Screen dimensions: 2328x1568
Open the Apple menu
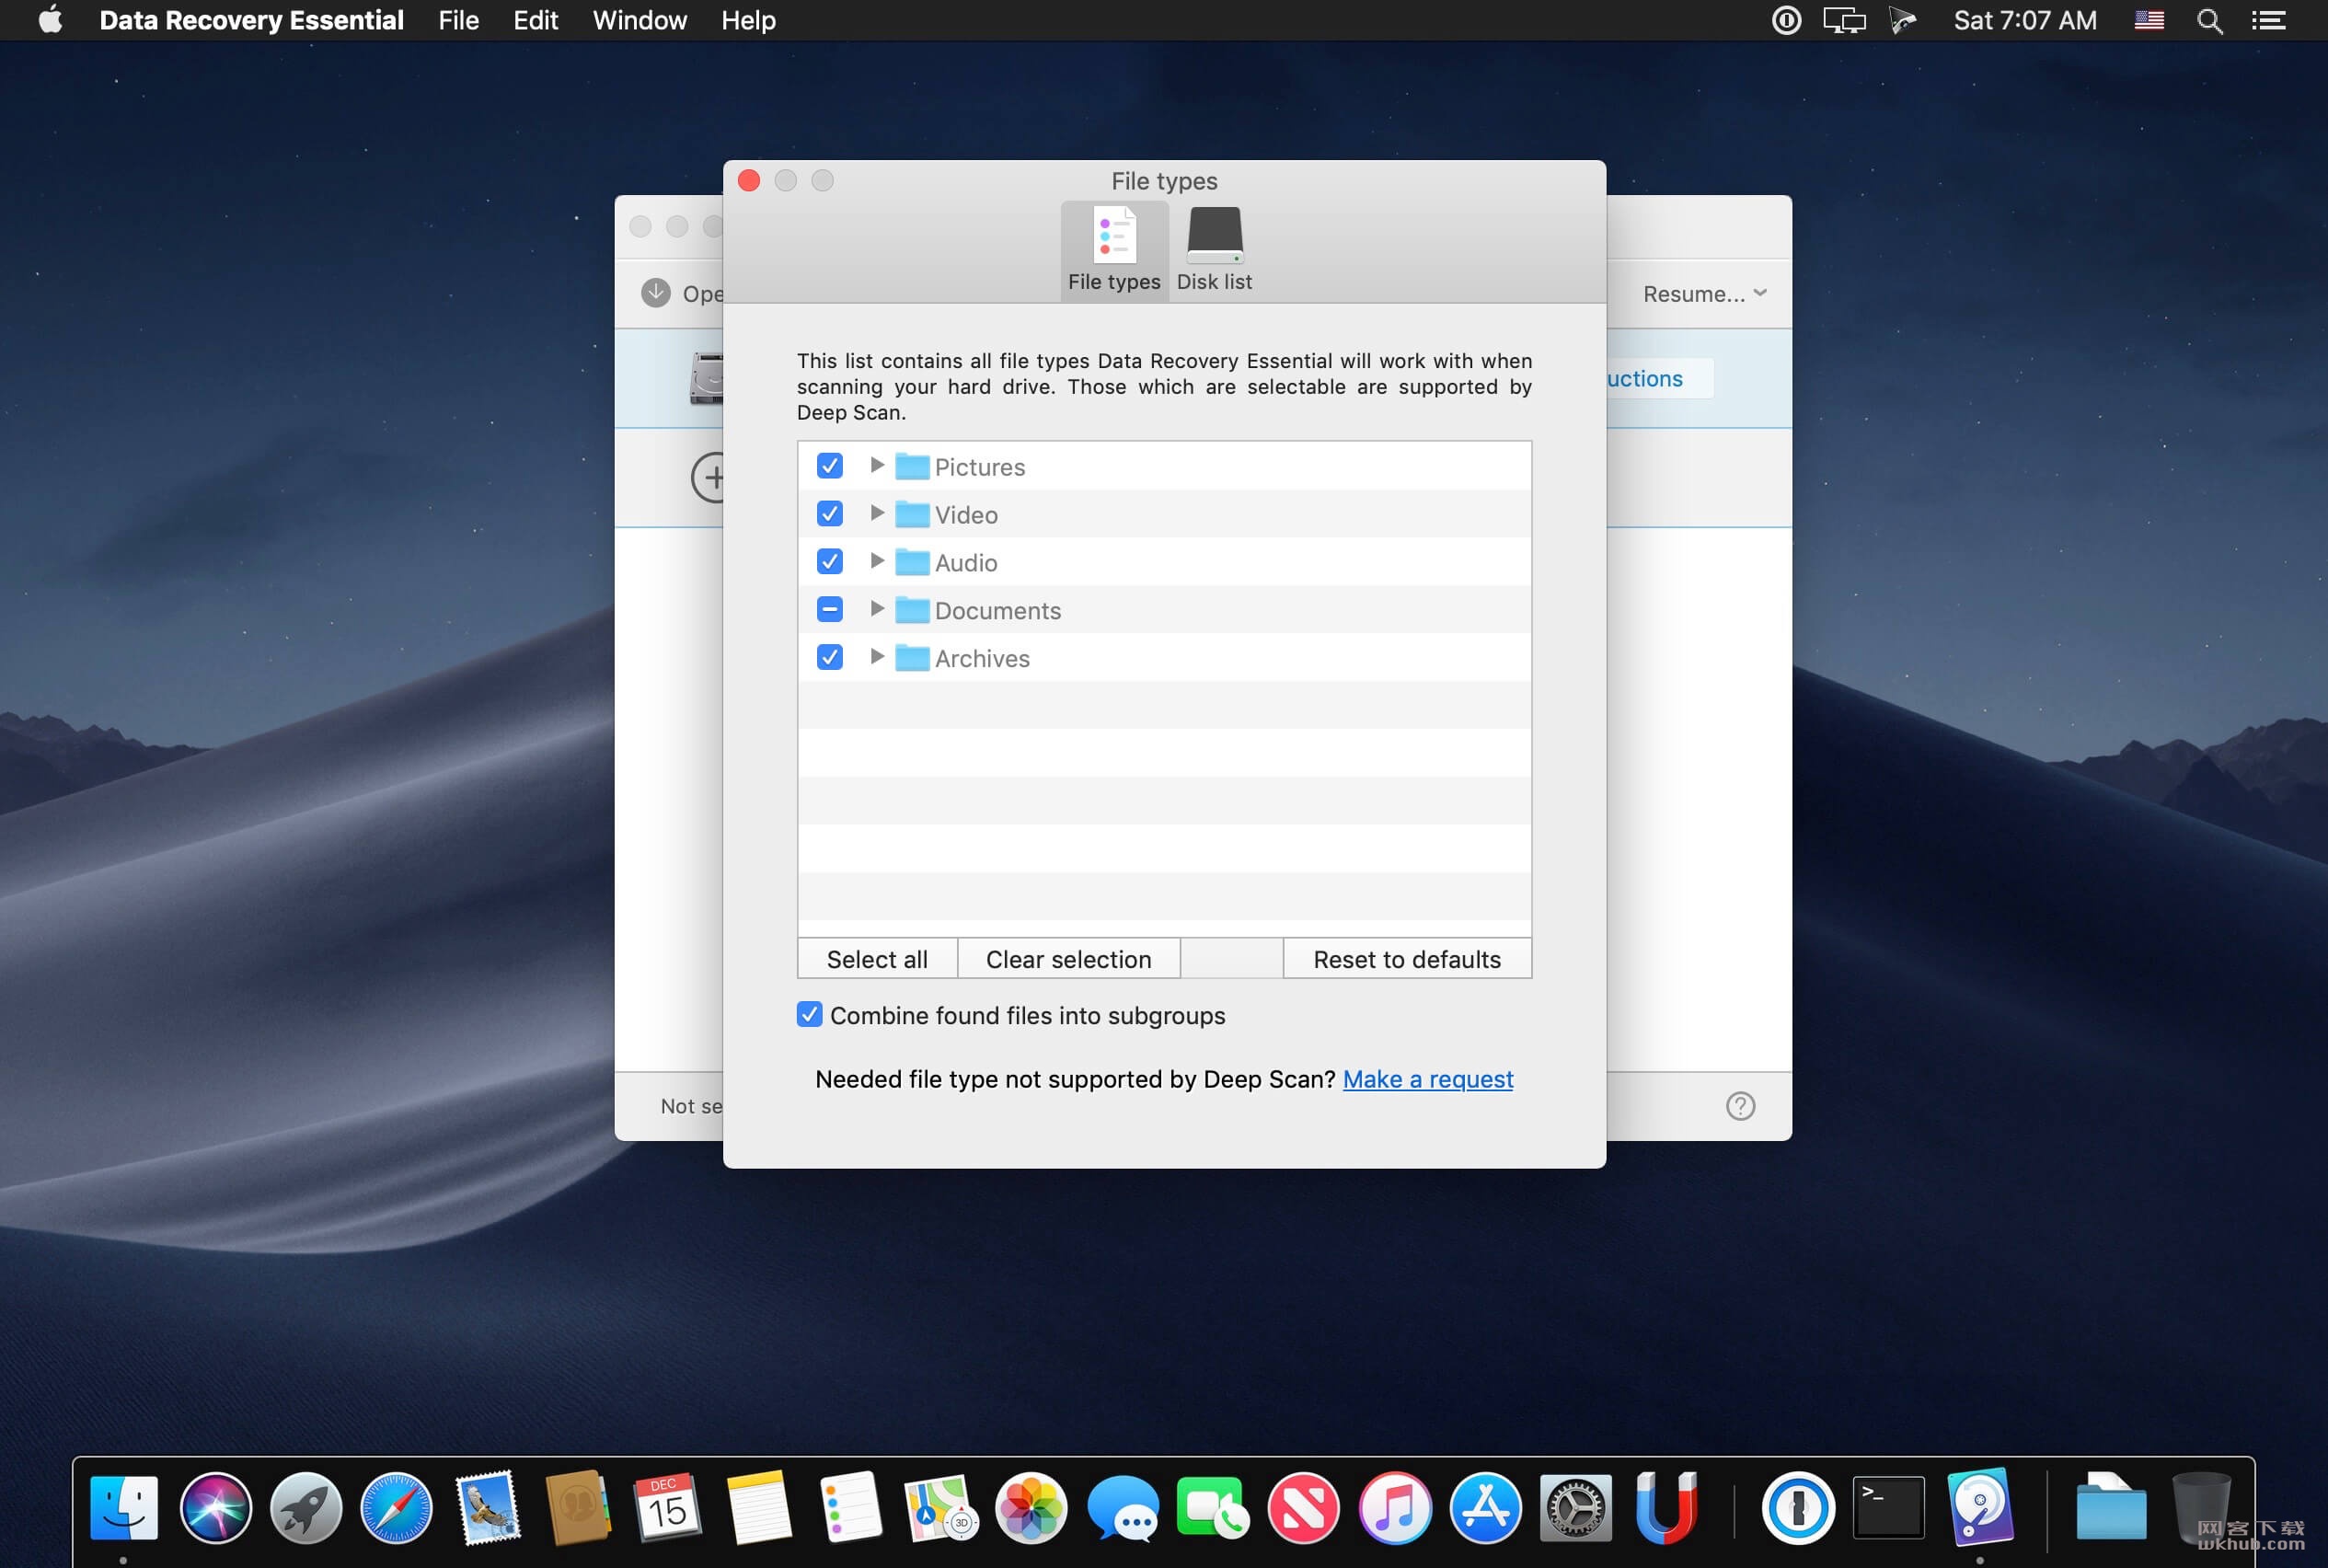pos(50,20)
